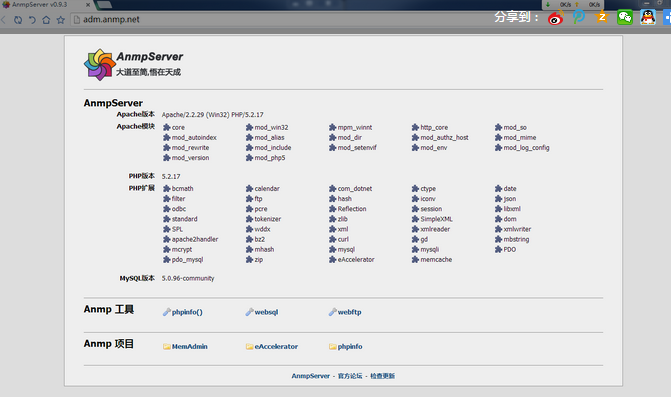Click the undo arrow icon in toolbar

tap(32, 20)
